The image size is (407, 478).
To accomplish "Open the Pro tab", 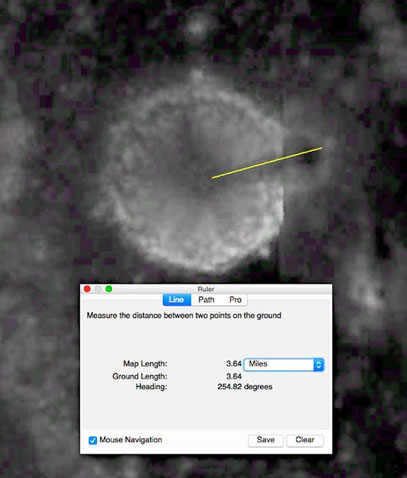I will pyautogui.click(x=235, y=300).
